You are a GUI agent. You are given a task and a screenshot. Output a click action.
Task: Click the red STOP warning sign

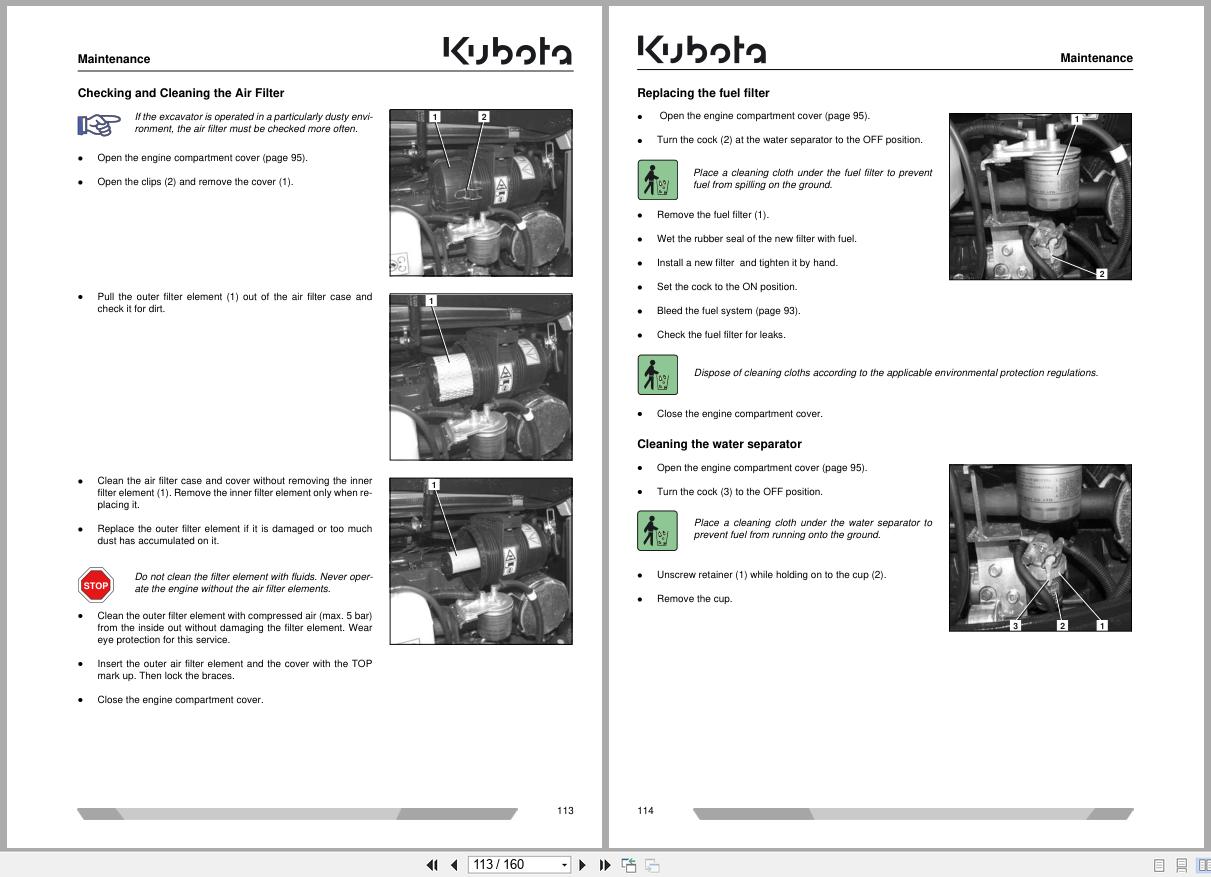(96, 585)
